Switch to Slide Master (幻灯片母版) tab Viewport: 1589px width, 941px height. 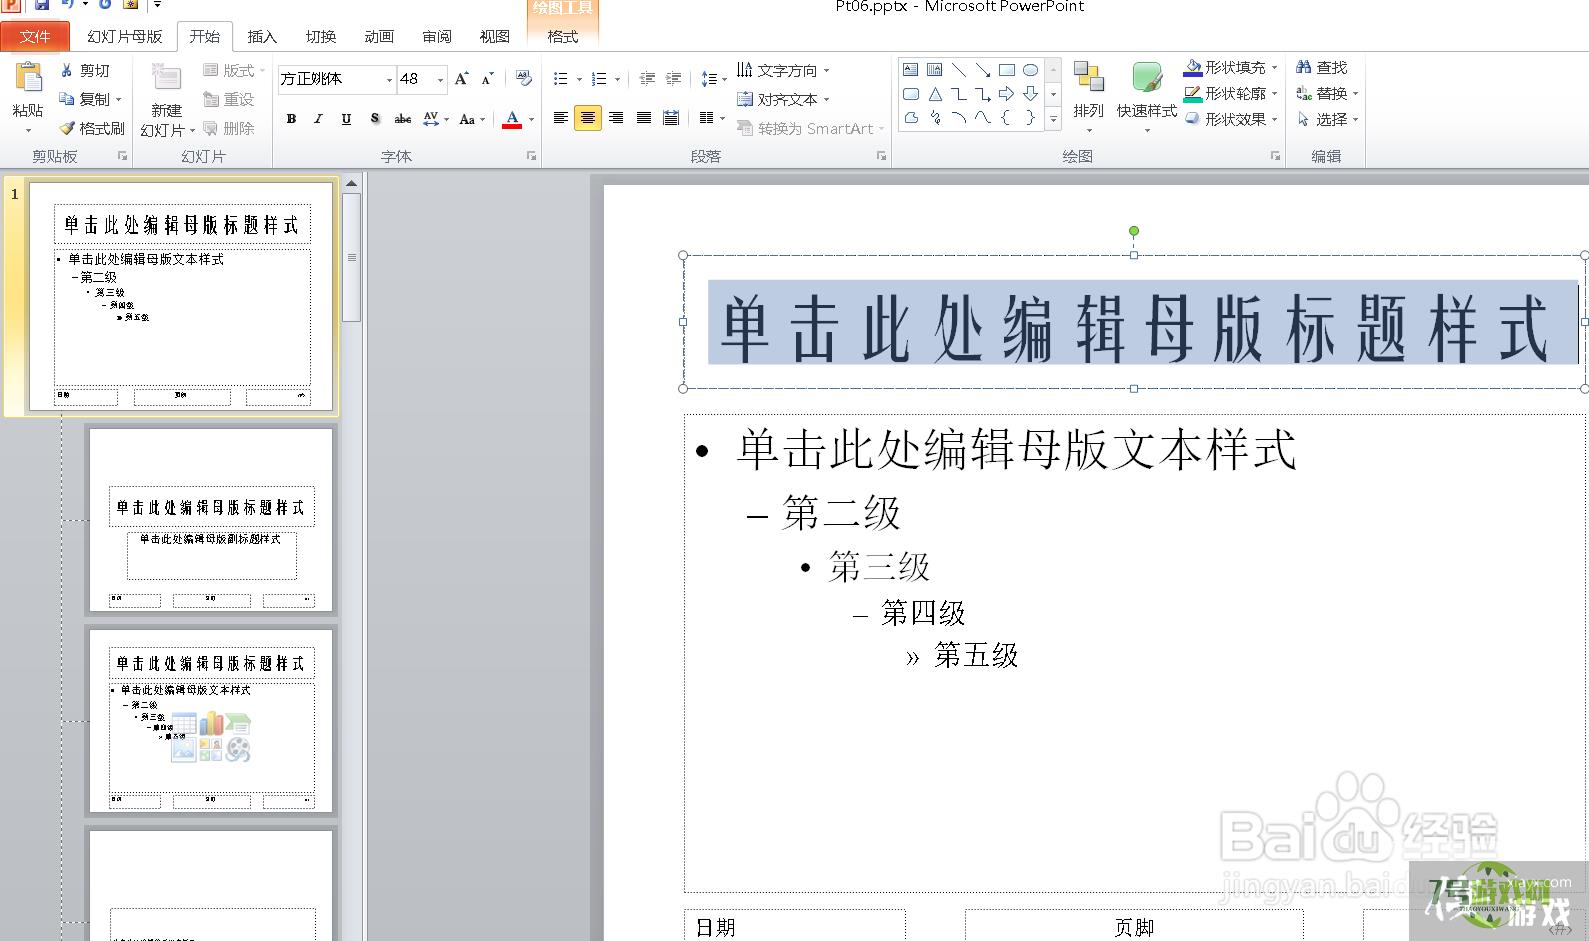(125, 36)
